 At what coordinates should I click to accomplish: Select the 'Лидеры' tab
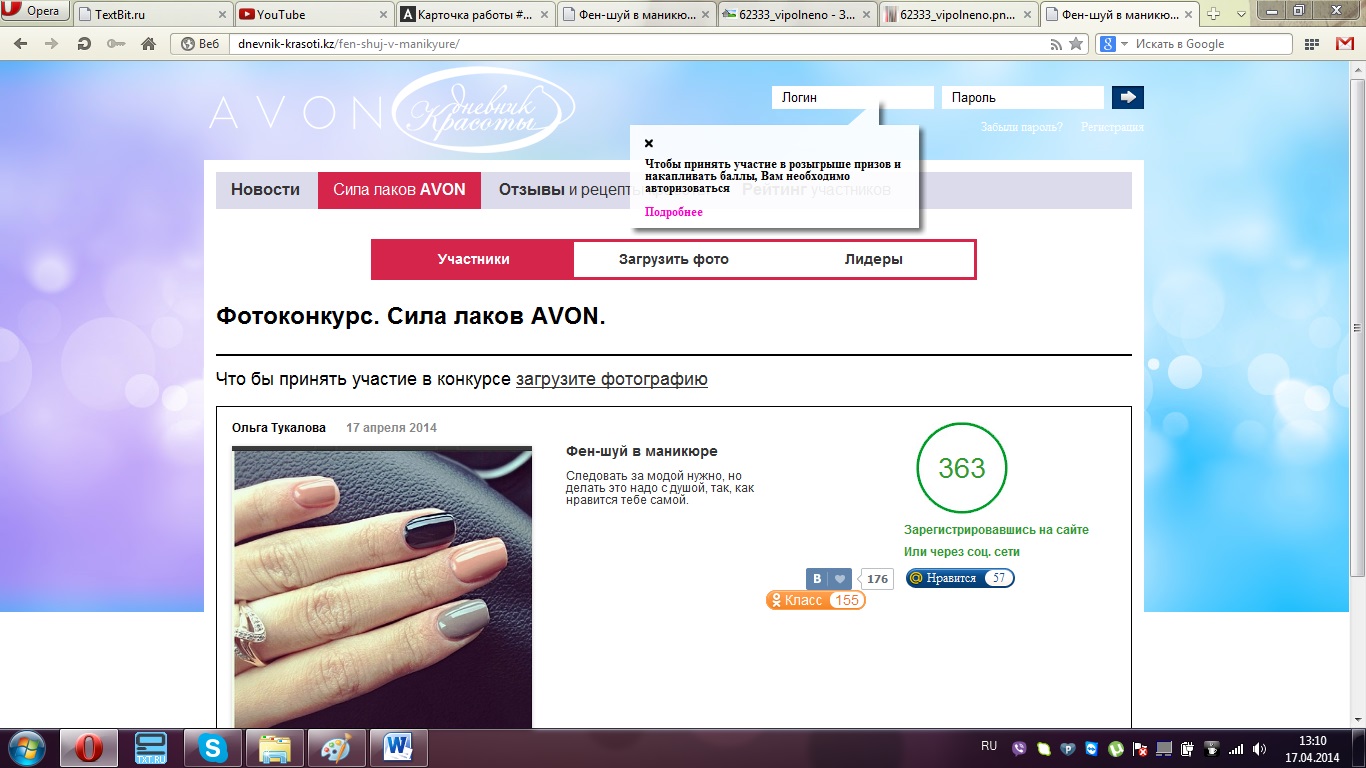coord(873,259)
